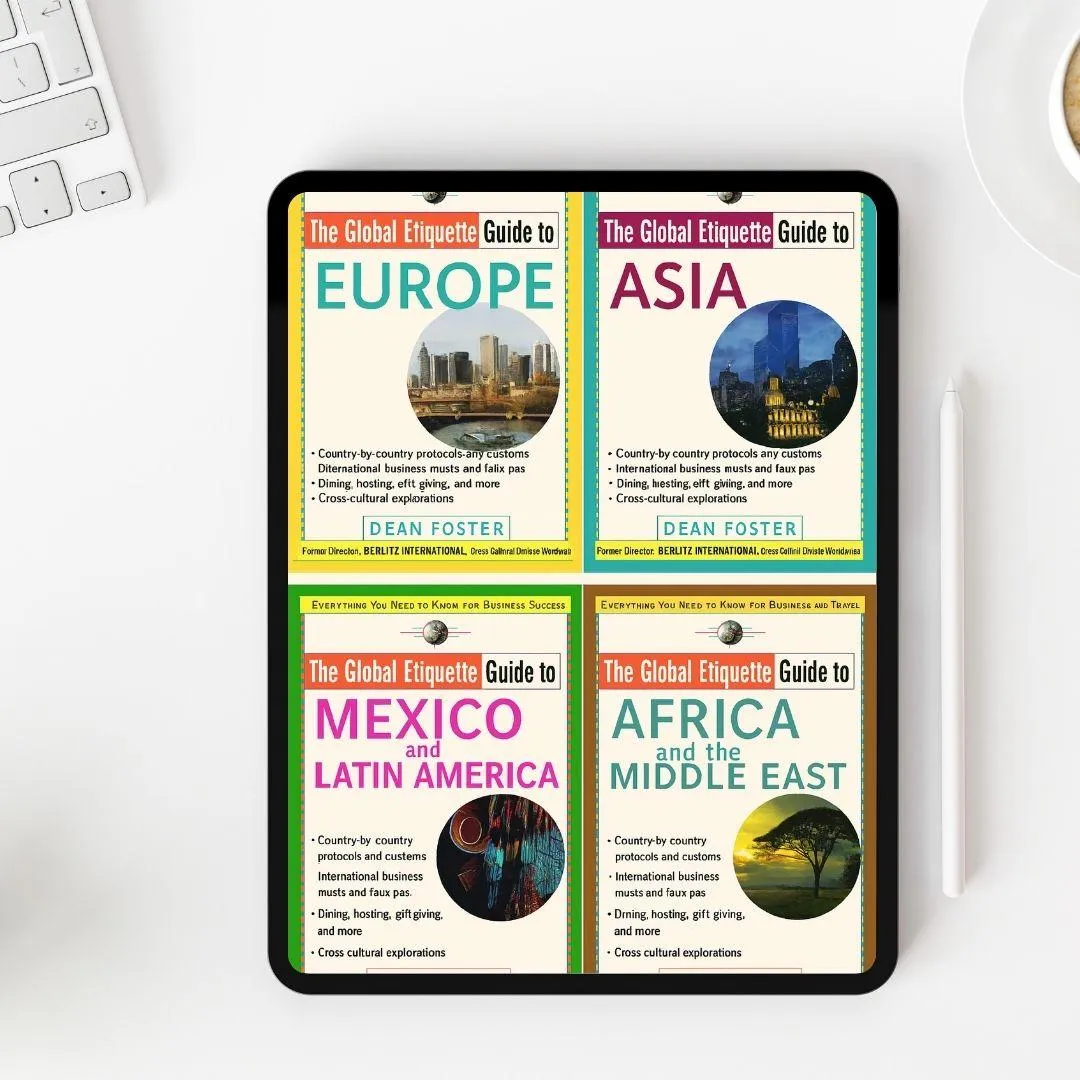This screenshot has height=1080, width=1080.
Task: Click BERLITZ INTERNATIONAL line on Asia cover
Action: (x=729, y=551)
